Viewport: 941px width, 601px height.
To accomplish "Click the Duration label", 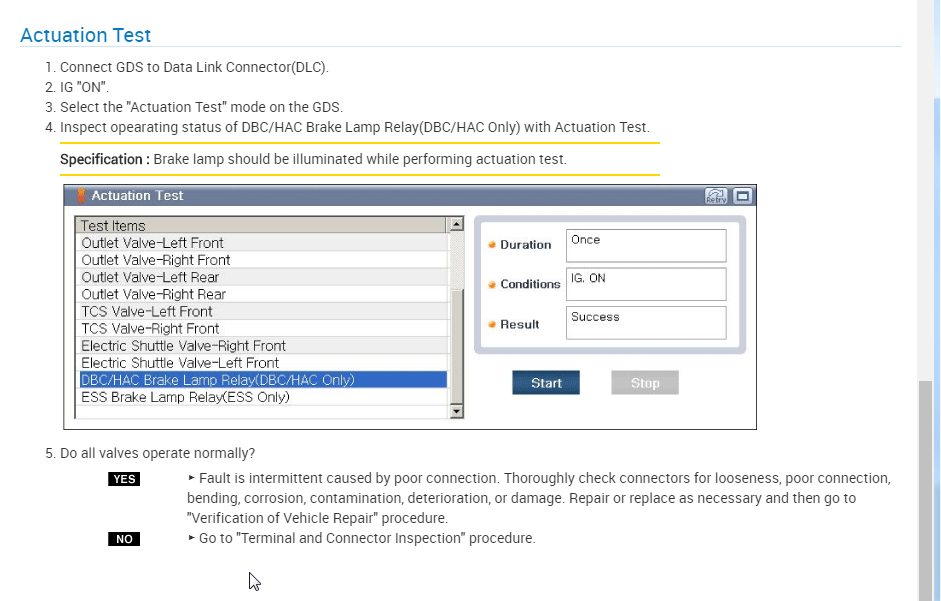I will tap(525, 244).
